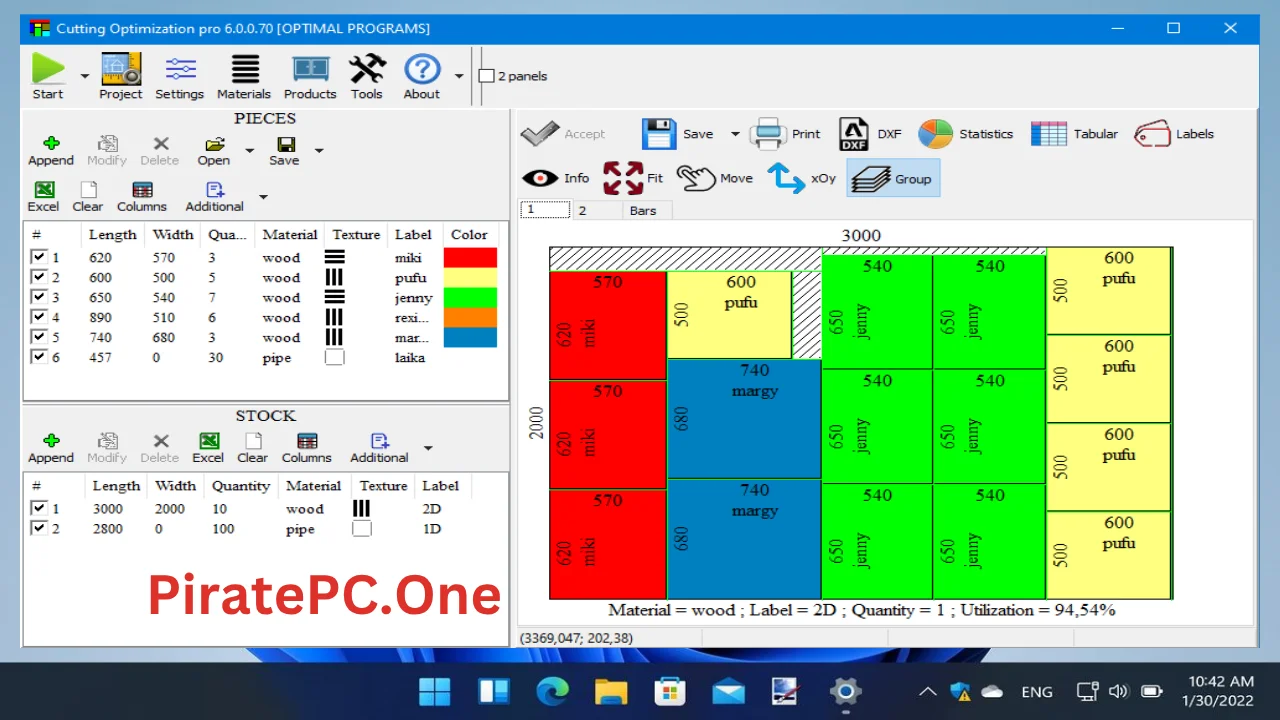Click the green color swatch for jenny
Image resolution: width=1280 pixels, height=720 pixels.
470,297
